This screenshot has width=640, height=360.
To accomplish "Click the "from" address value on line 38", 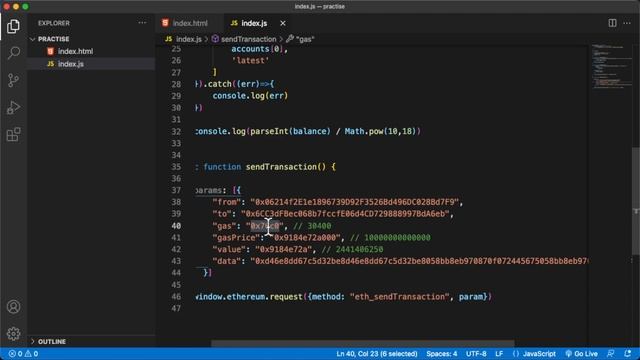I will pyautogui.click(x=355, y=202).
